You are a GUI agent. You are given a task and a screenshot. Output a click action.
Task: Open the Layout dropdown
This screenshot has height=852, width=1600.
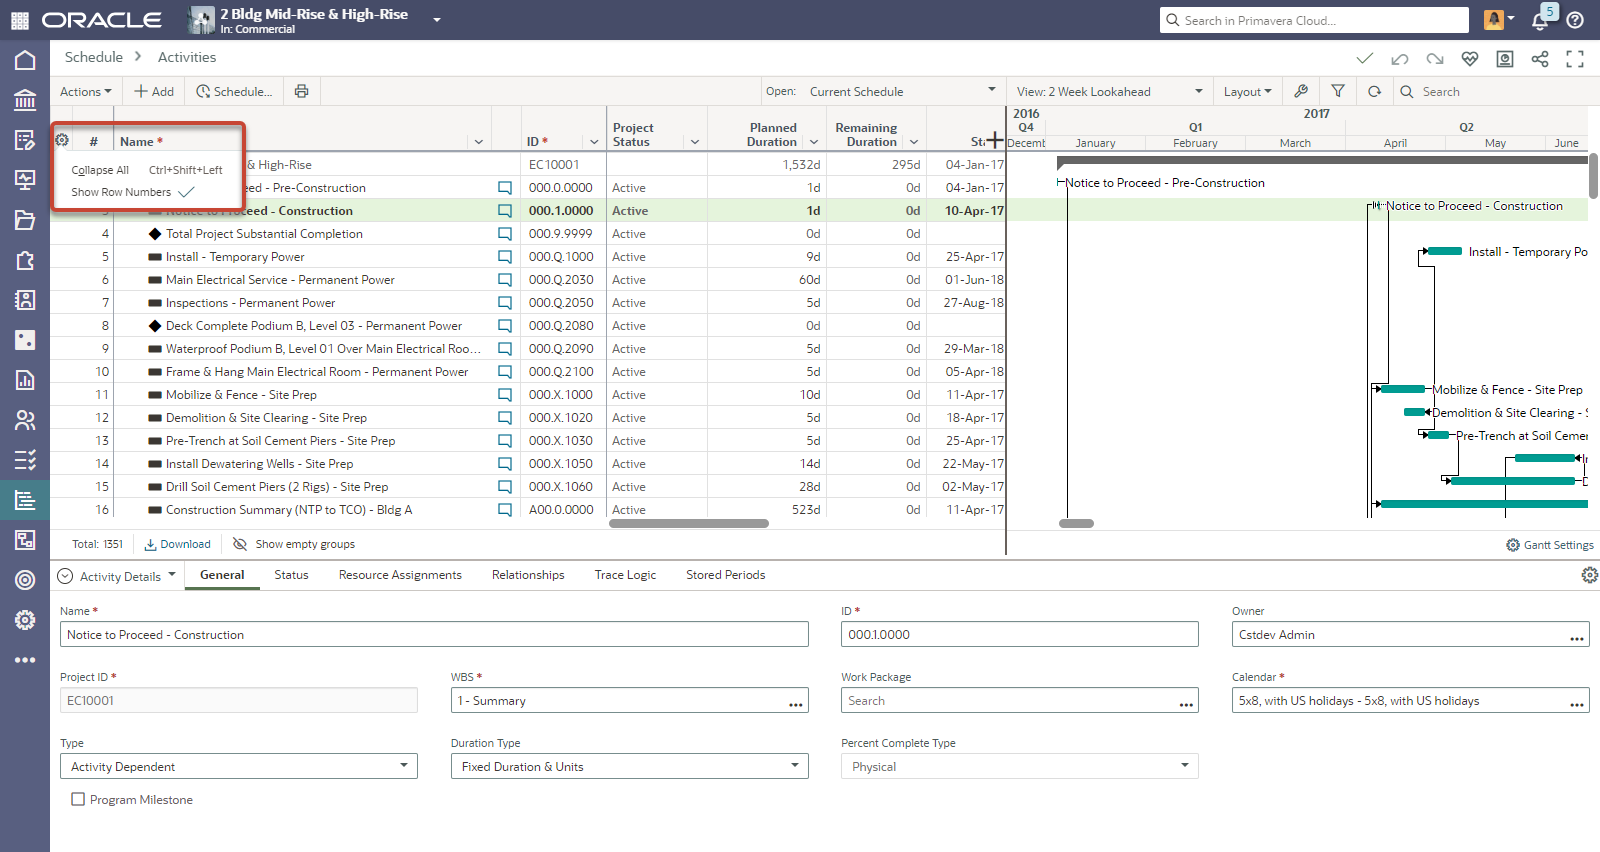point(1248,91)
